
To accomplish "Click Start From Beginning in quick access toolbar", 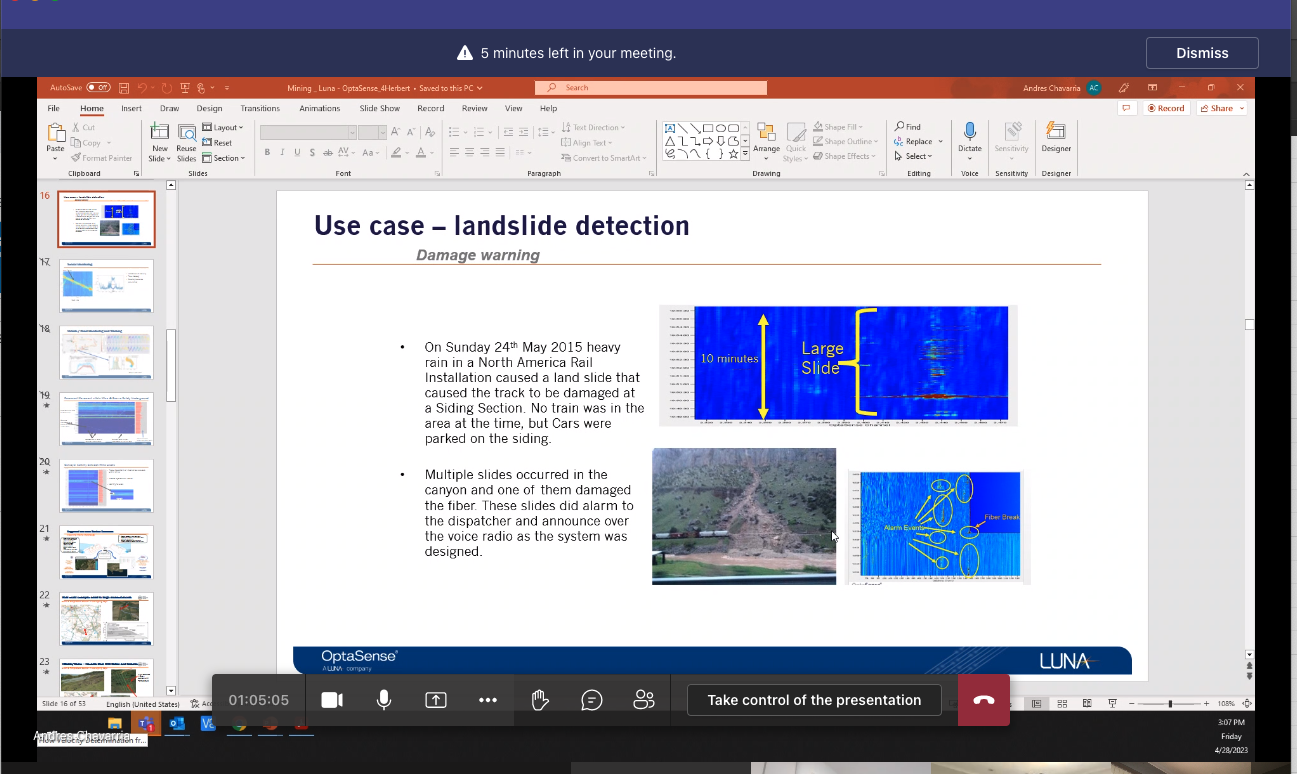I will [x=185, y=88].
